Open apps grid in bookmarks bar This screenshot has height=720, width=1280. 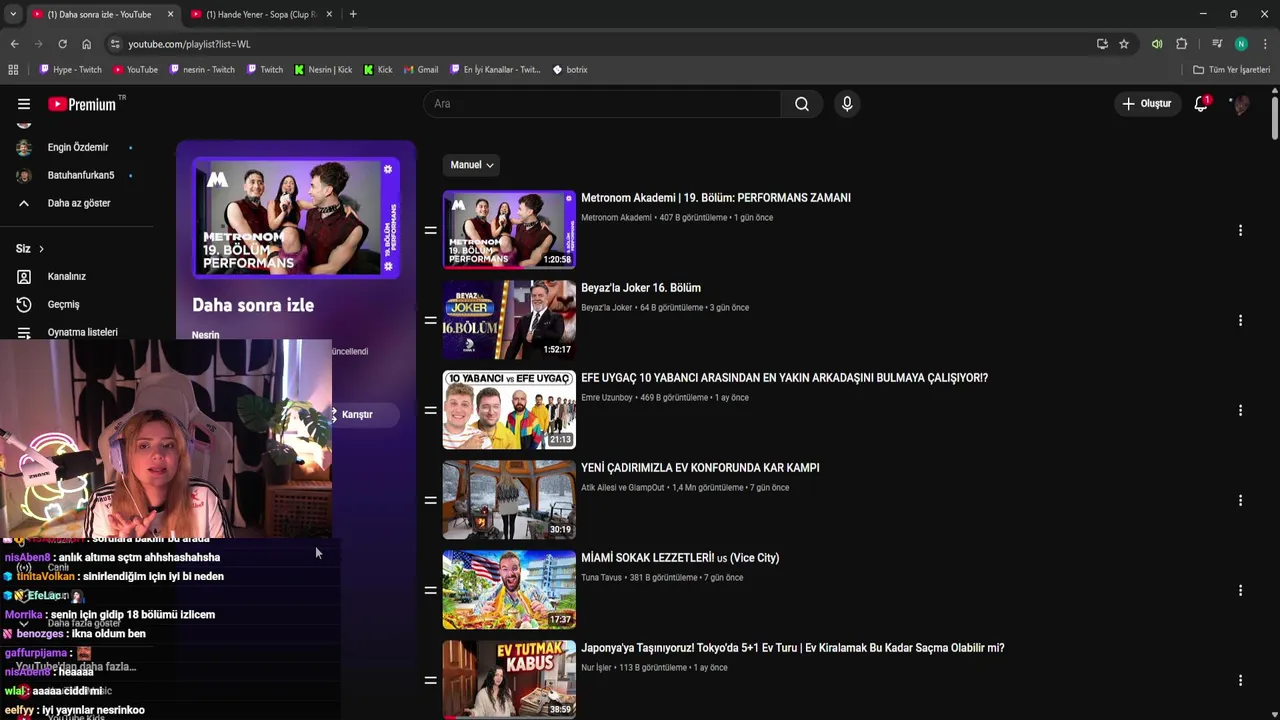tap(13, 70)
